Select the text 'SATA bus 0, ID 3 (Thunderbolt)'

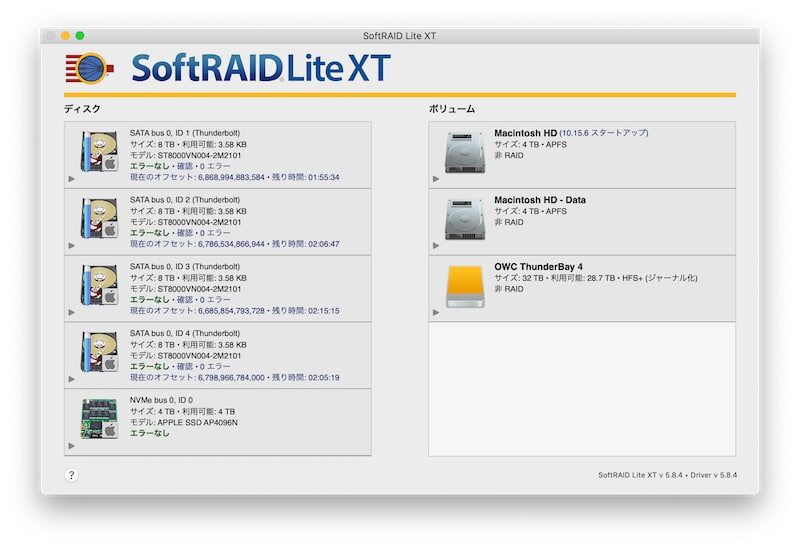coord(185,267)
